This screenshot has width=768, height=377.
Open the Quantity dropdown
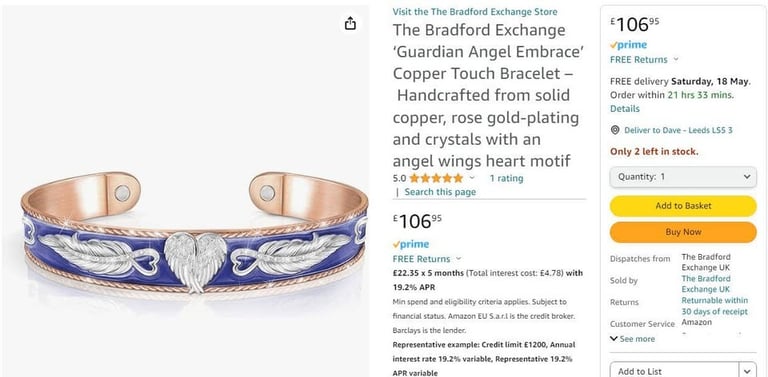pos(683,177)
